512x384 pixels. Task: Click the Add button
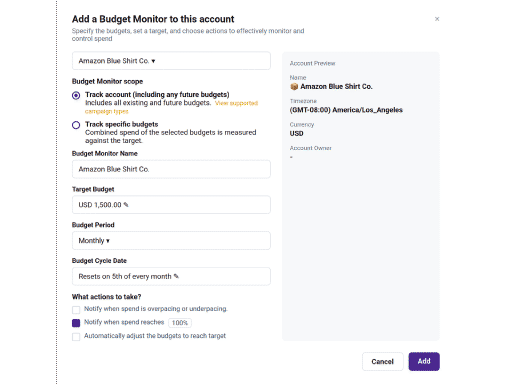(424, 361)
